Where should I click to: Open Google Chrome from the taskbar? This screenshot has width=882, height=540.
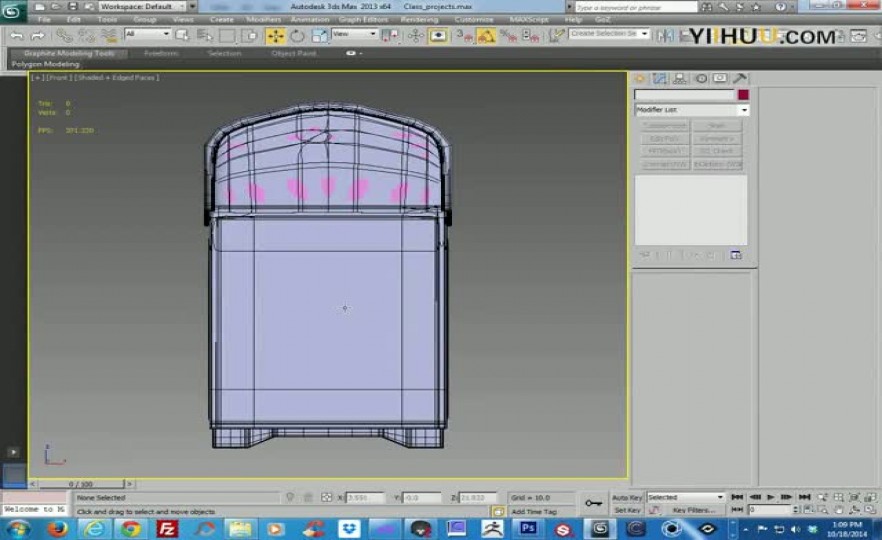tap(131, 529)
